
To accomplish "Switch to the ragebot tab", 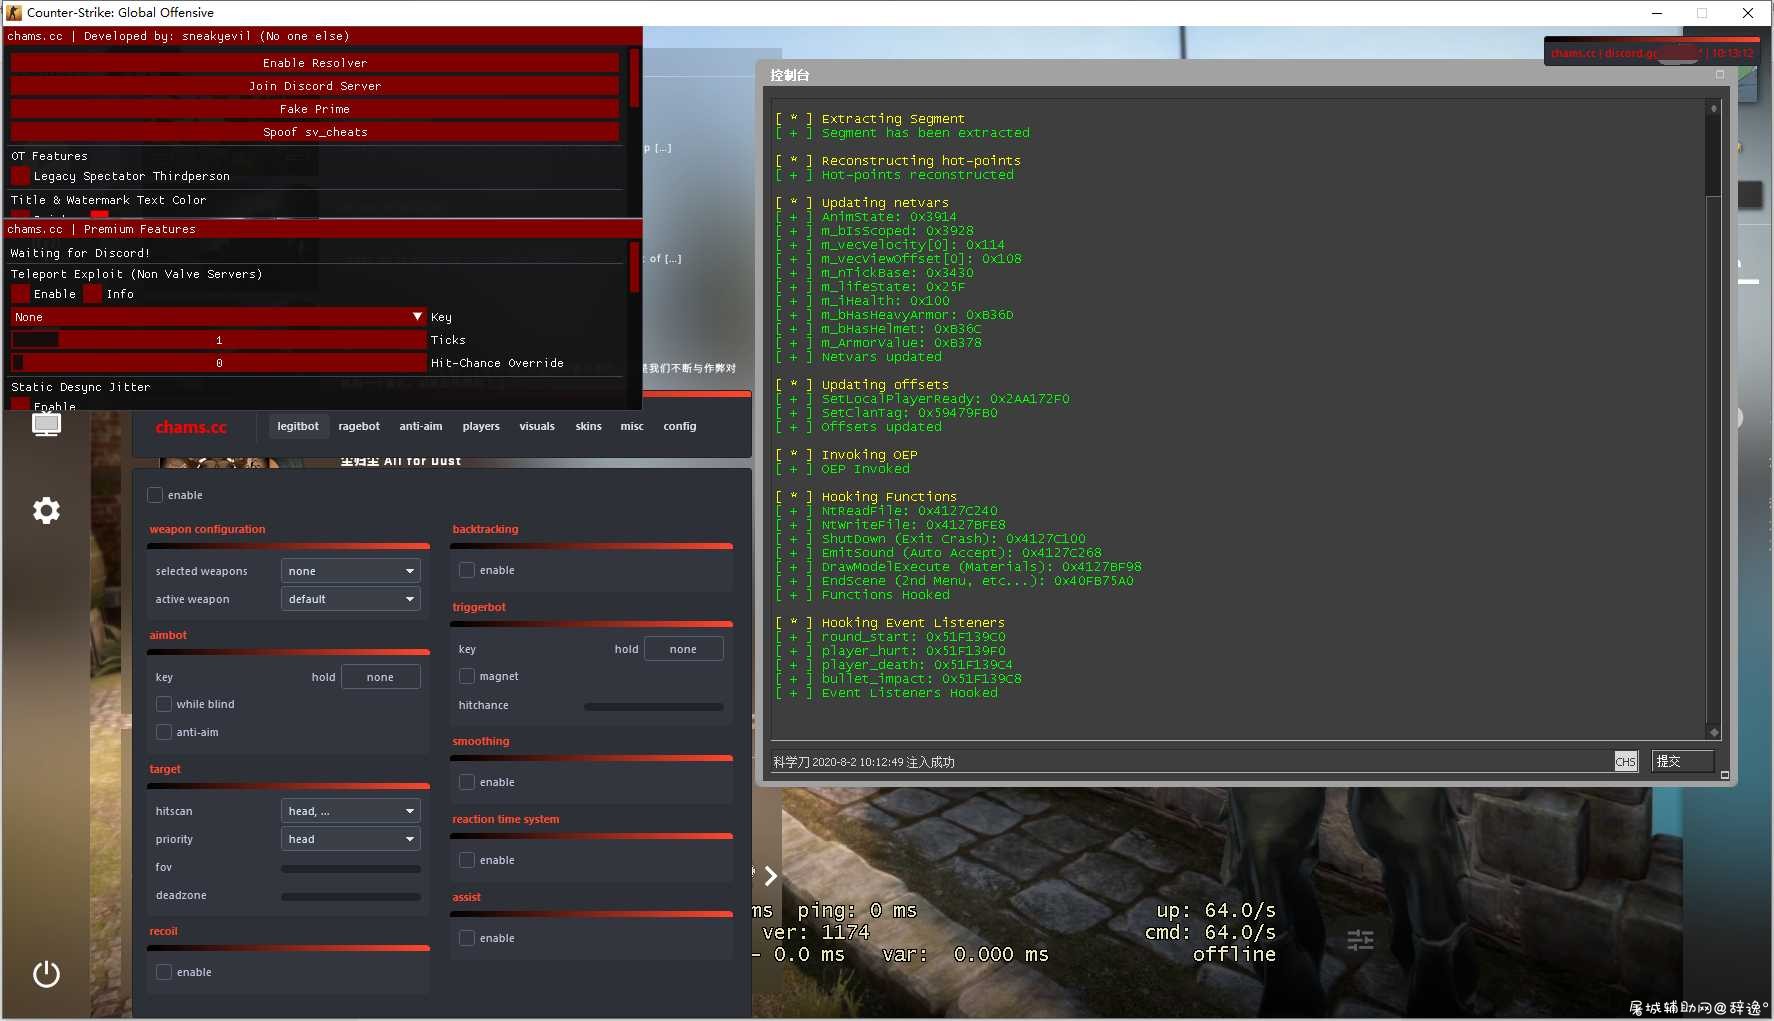I will (359, 426).
